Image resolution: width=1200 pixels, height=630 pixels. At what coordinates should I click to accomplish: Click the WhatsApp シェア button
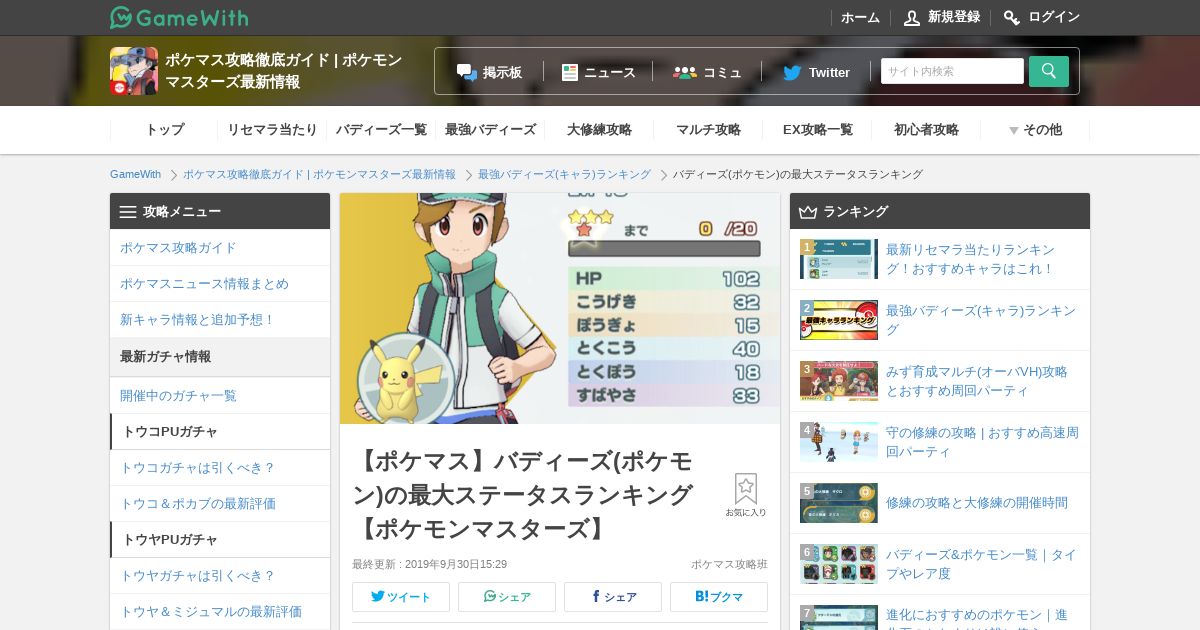(507, 597)
